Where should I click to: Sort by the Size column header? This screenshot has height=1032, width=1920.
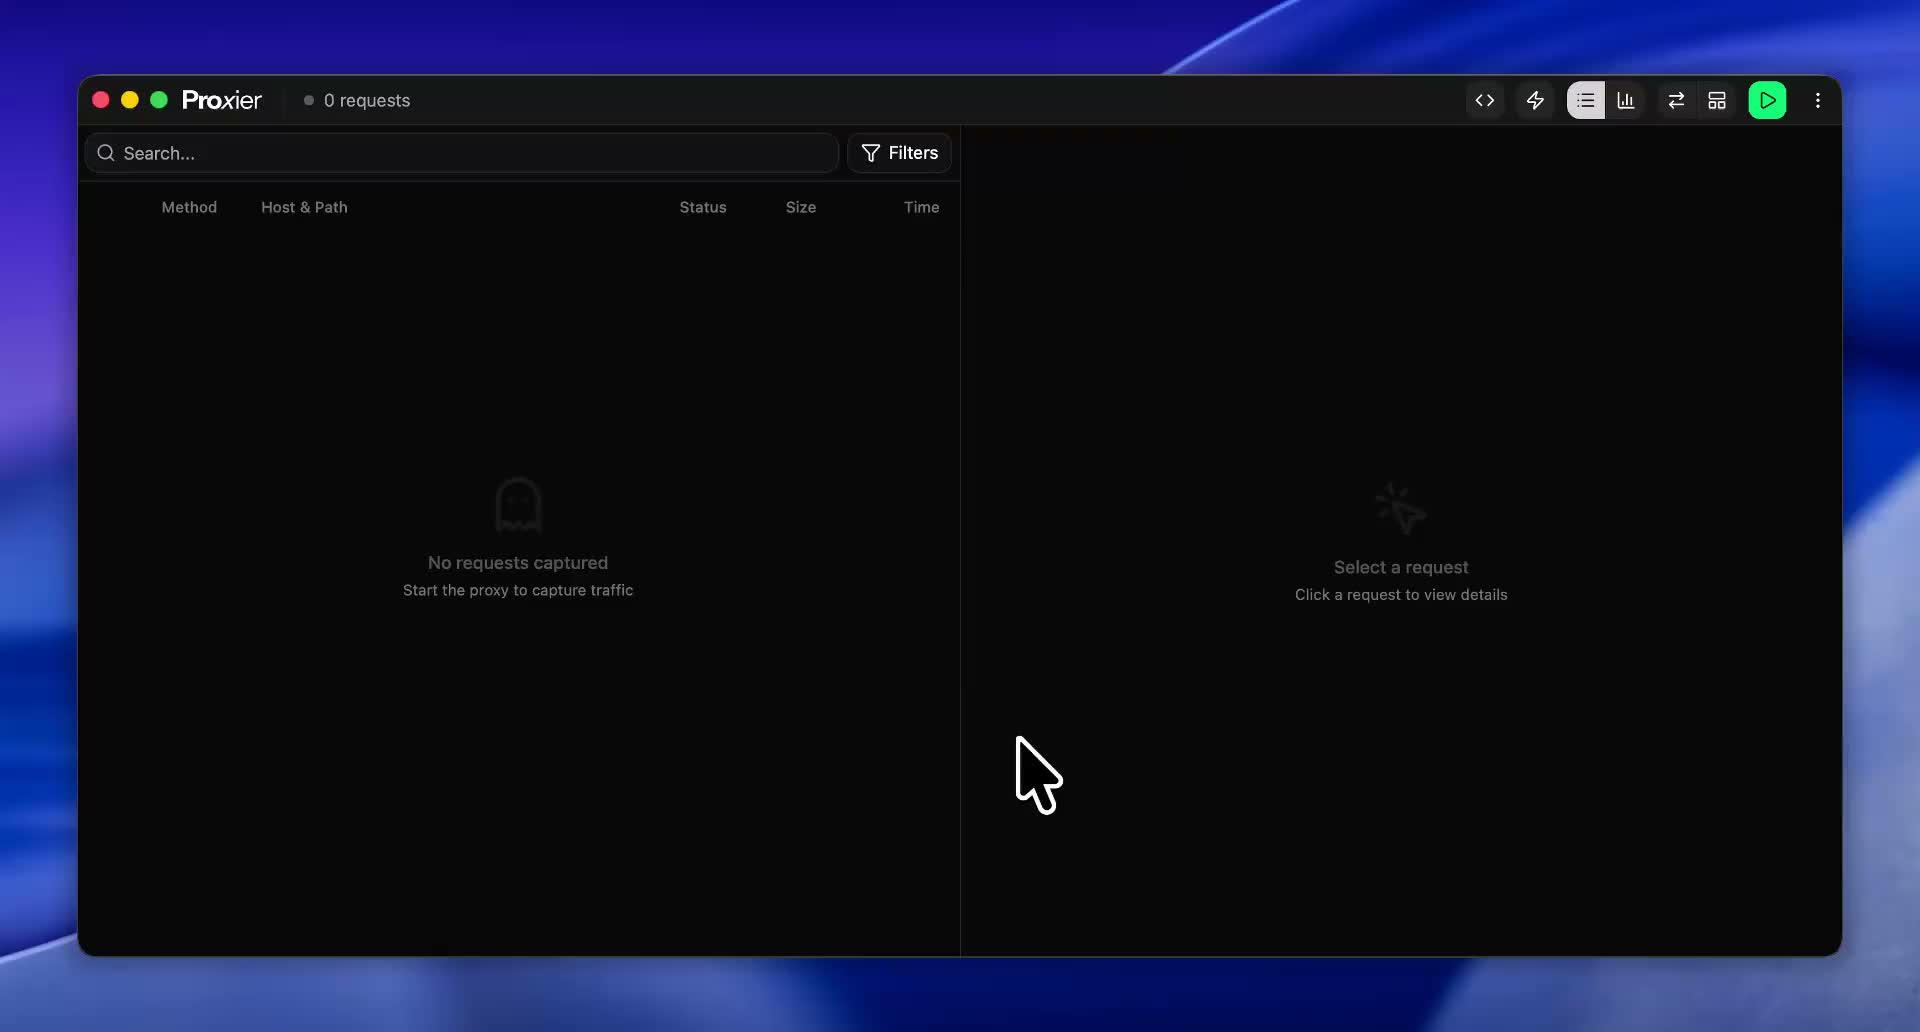click(x=800, y=207)
